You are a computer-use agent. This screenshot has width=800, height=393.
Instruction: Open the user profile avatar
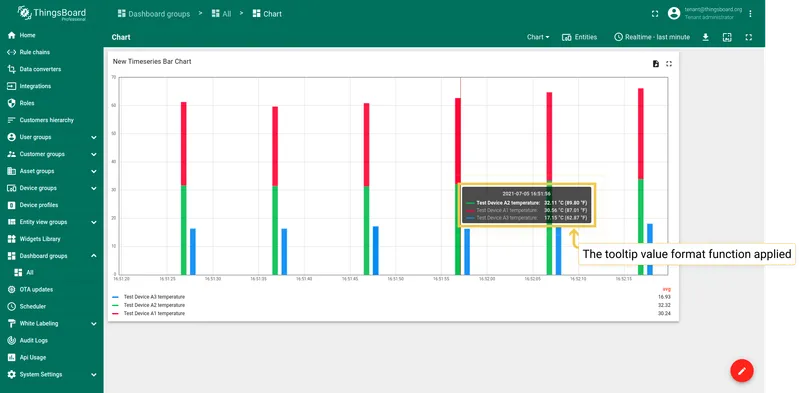pos(674,13)
